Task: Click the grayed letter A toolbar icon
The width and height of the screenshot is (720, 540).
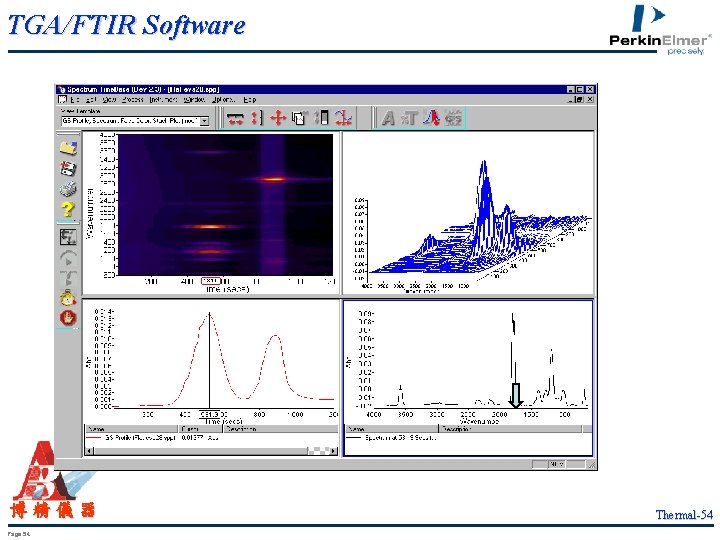Action: pos(388,118)
